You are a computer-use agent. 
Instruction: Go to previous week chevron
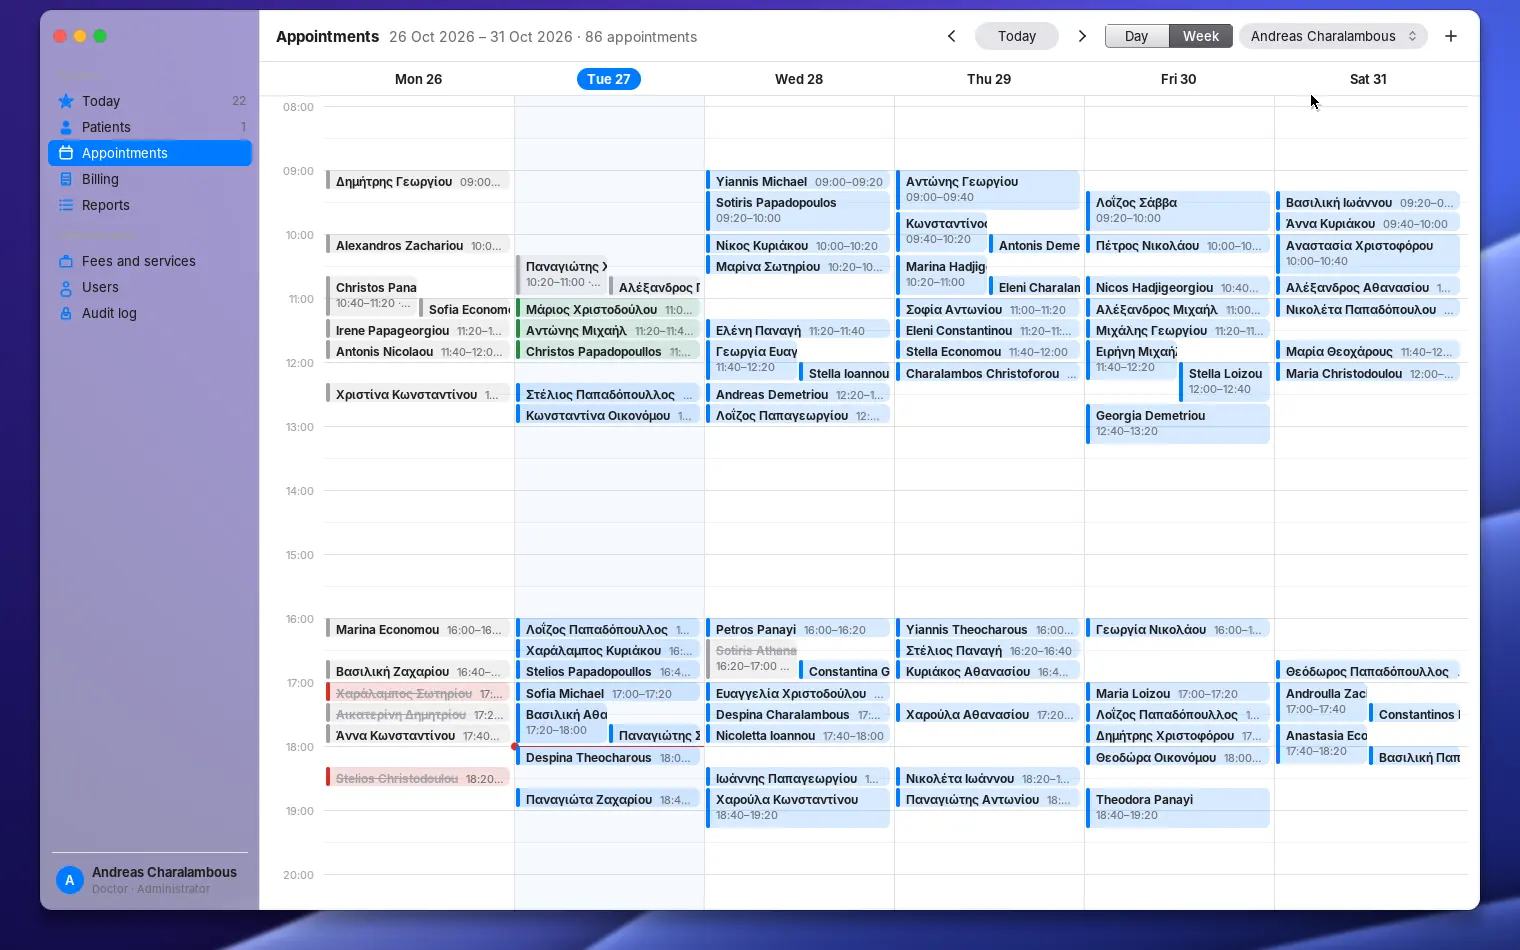[951, 36]
